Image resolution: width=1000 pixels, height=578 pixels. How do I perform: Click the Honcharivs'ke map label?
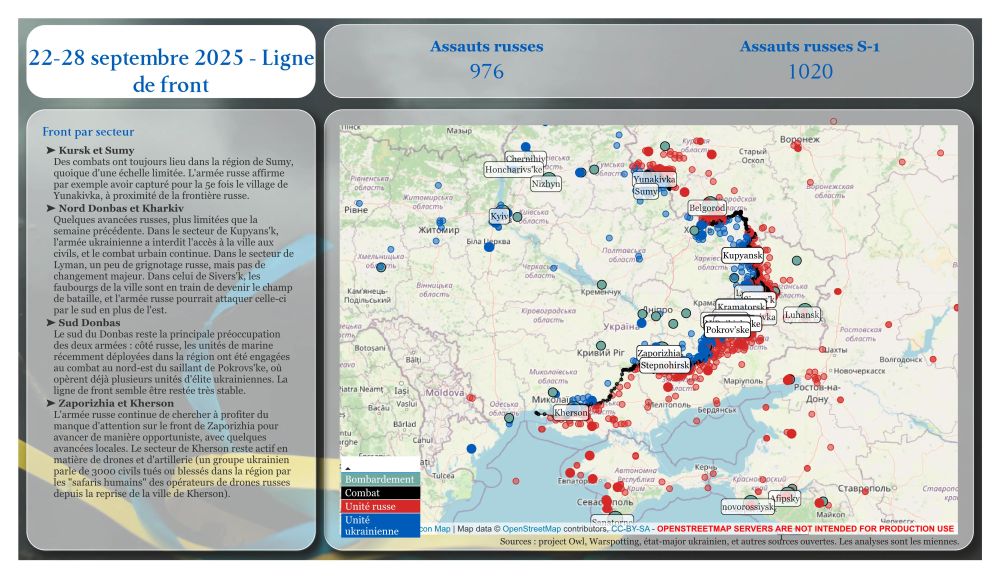[x=513, y=170]
